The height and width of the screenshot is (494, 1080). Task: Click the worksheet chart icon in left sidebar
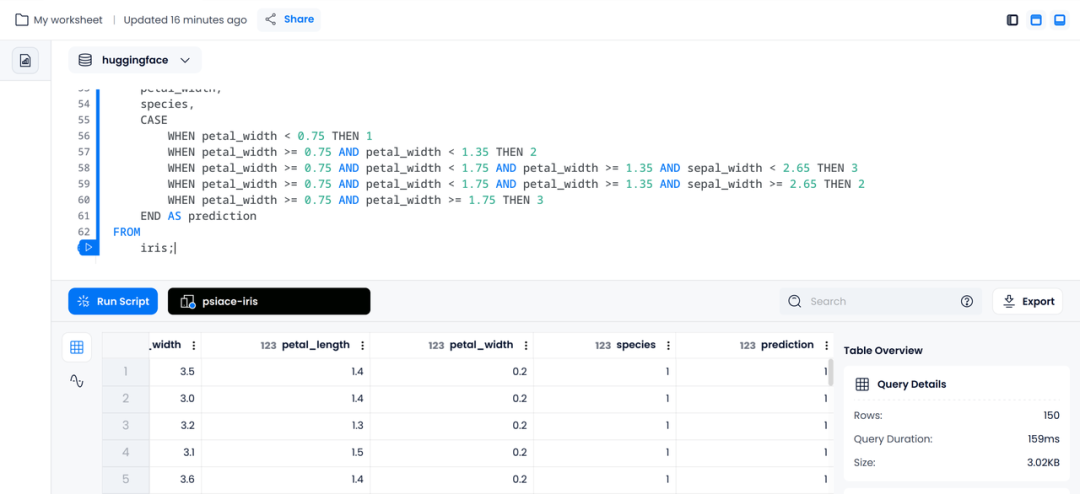click(25, 61)
